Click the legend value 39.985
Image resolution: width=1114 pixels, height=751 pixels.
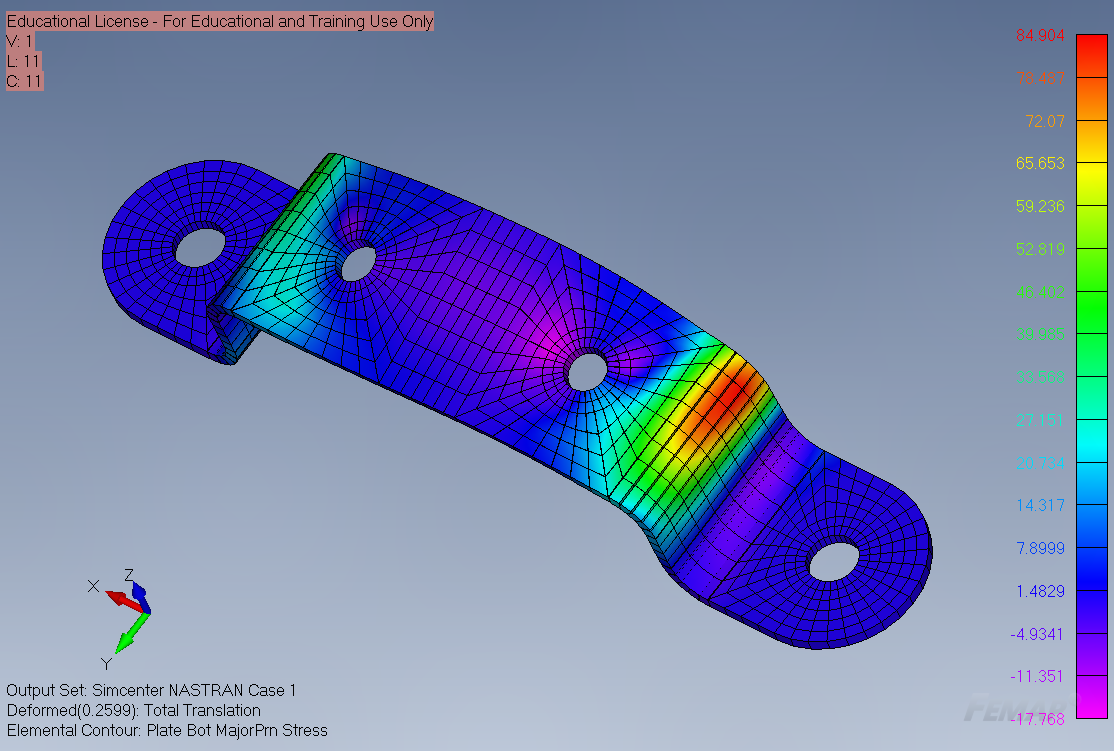1040,334
